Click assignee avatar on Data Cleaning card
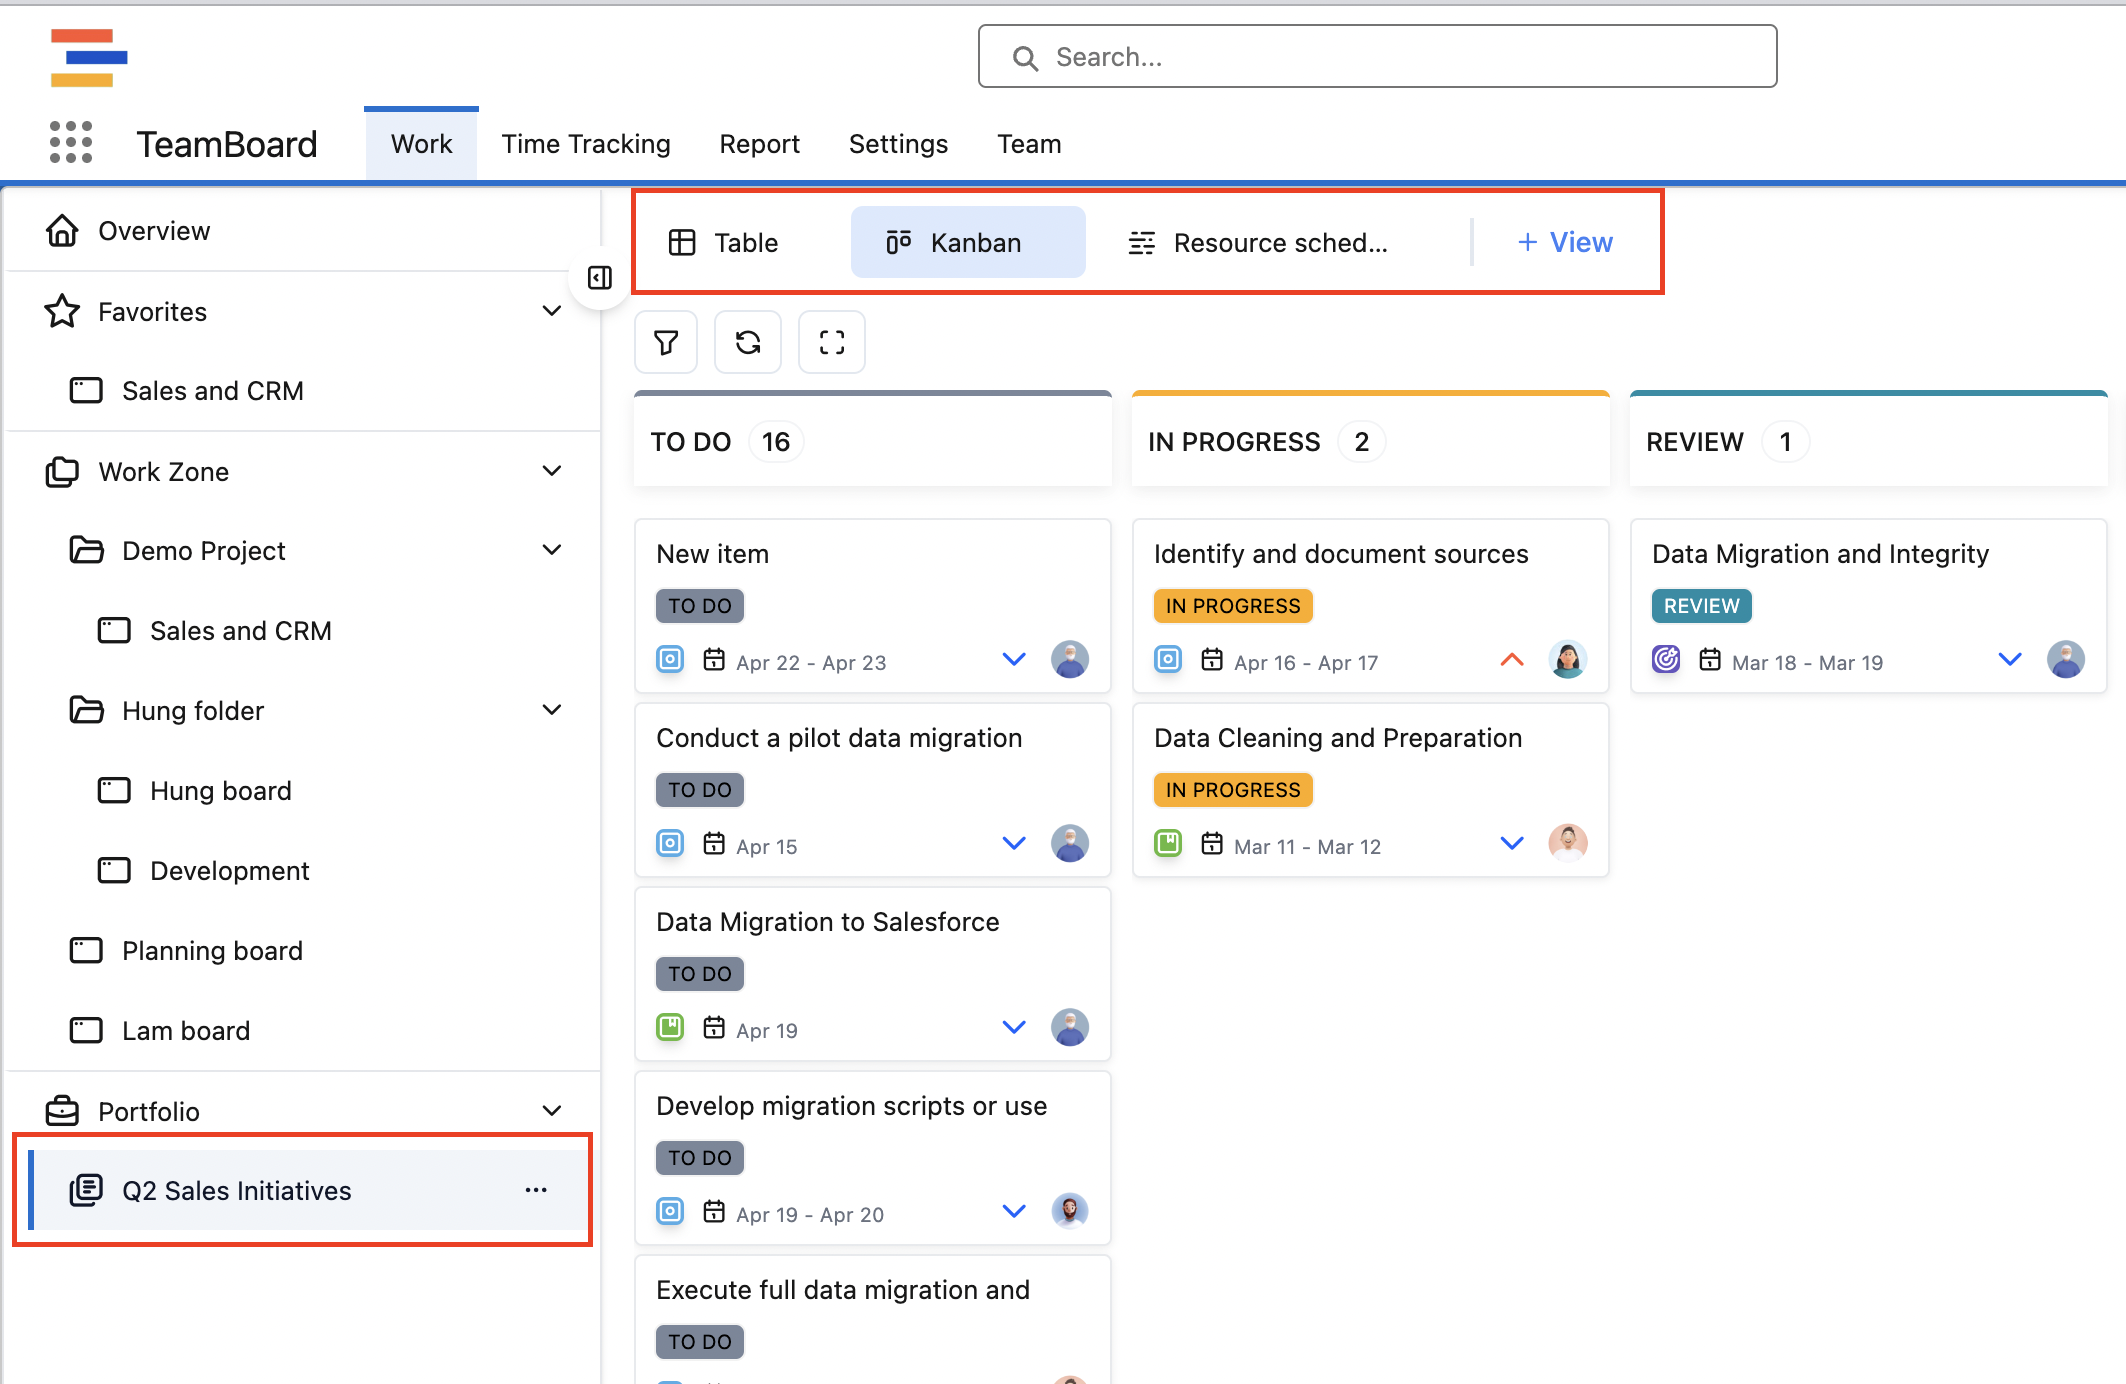 coord(1567,843)
